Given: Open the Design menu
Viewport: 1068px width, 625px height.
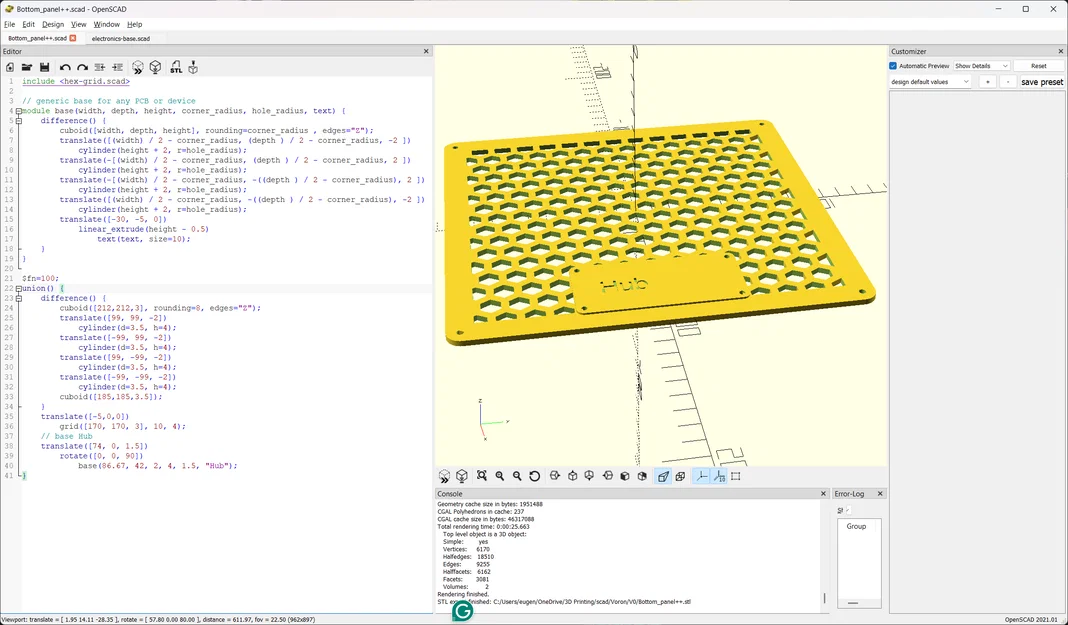Looking at the screenshot, I should click(52, 25).
